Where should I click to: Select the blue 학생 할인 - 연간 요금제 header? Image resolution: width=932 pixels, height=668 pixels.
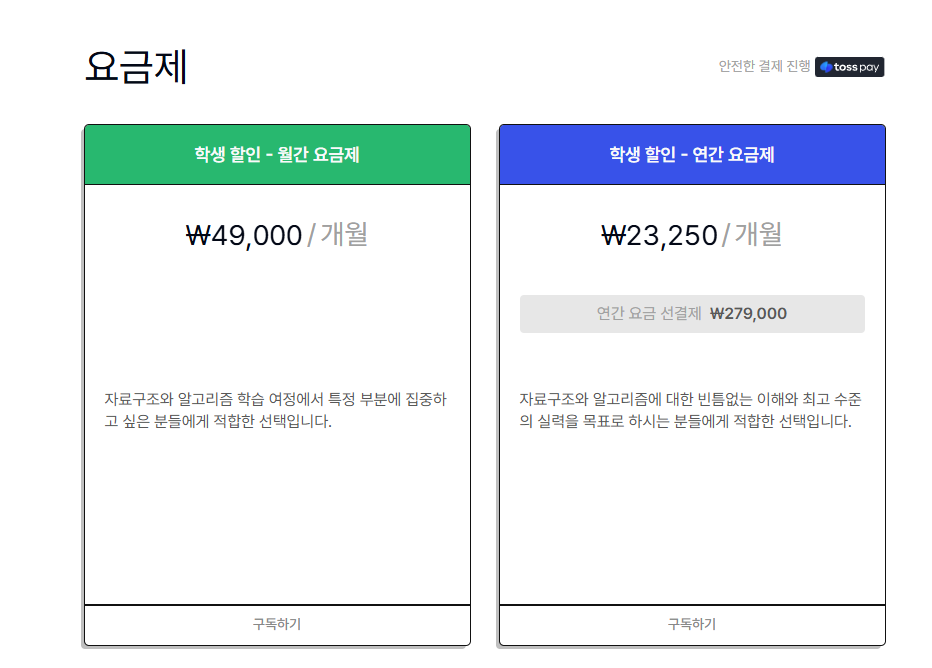tap(692, 155)
